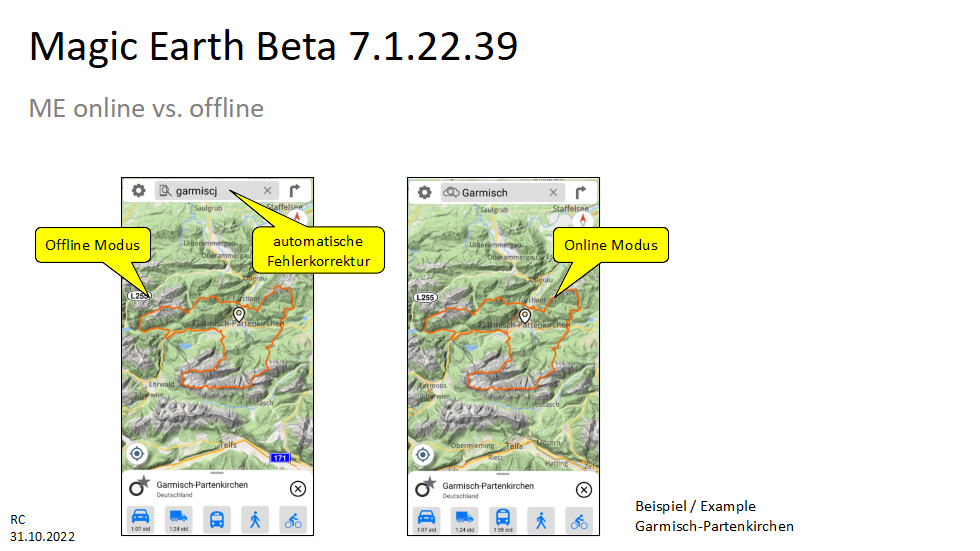
Task: Click into the 'garmiscj' search field
Action: (215, 191)
